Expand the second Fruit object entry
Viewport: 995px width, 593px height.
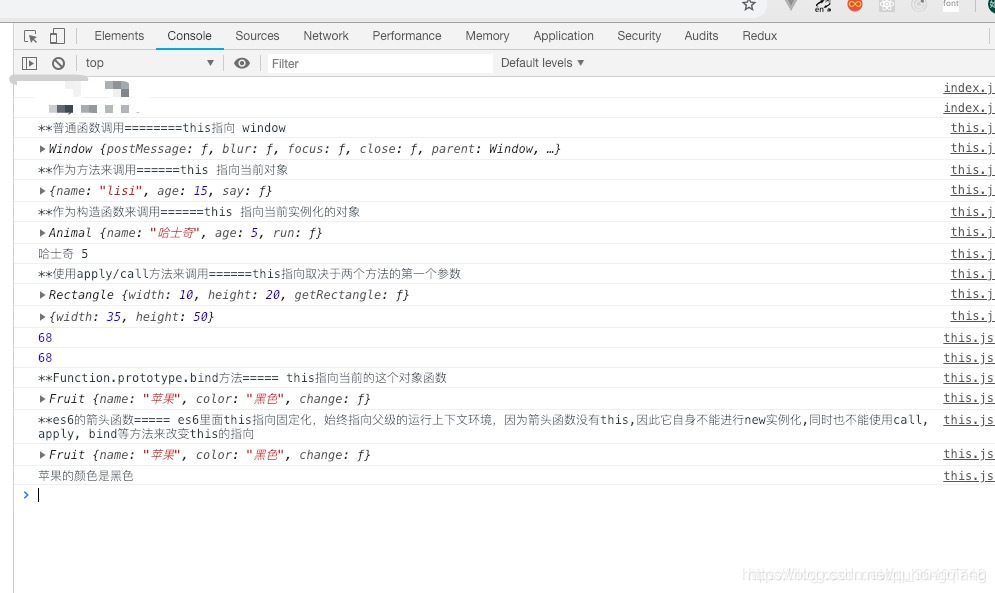[x=43, y=455]
